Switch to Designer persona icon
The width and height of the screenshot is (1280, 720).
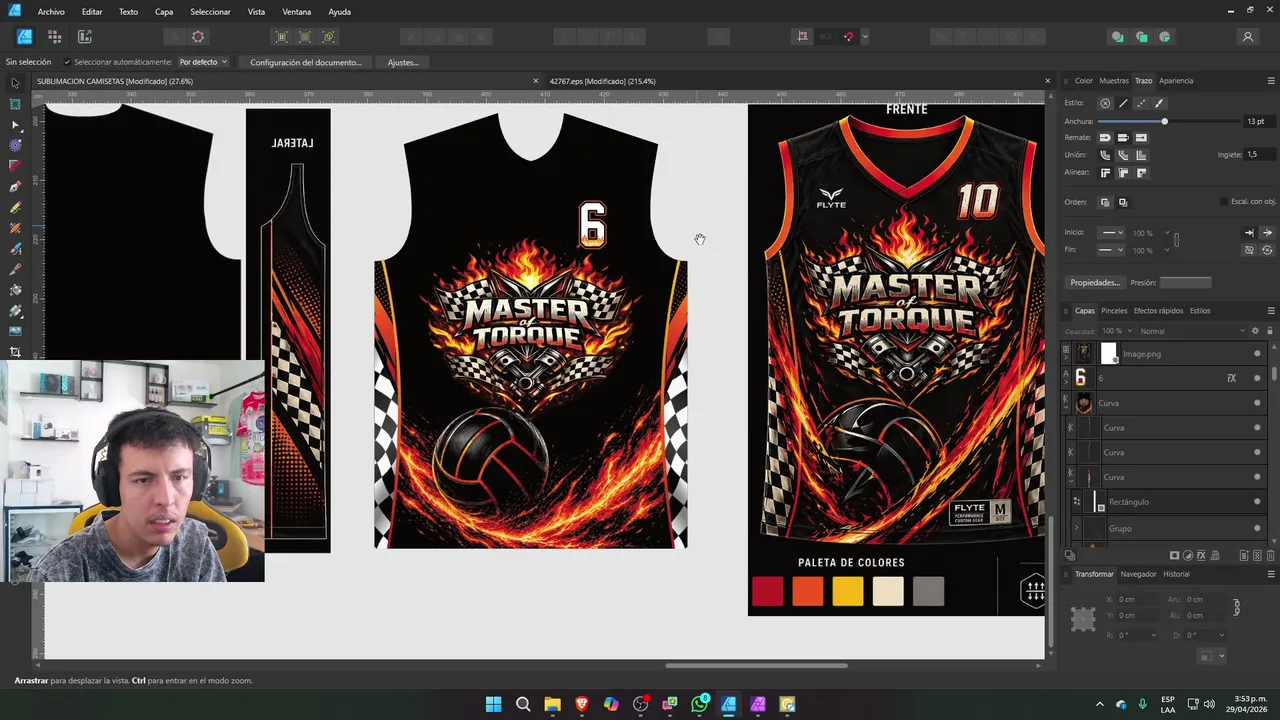tap(24, 37)
